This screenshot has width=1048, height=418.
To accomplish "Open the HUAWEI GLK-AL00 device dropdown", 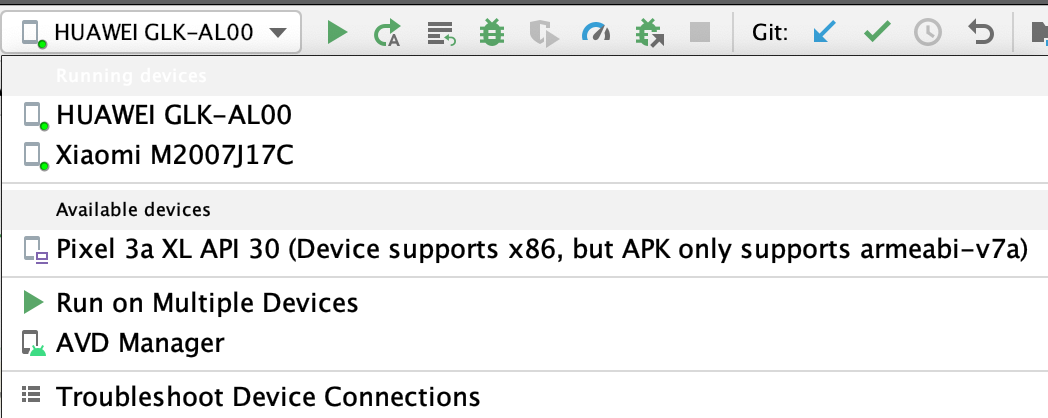I will (x=152, y=33).
